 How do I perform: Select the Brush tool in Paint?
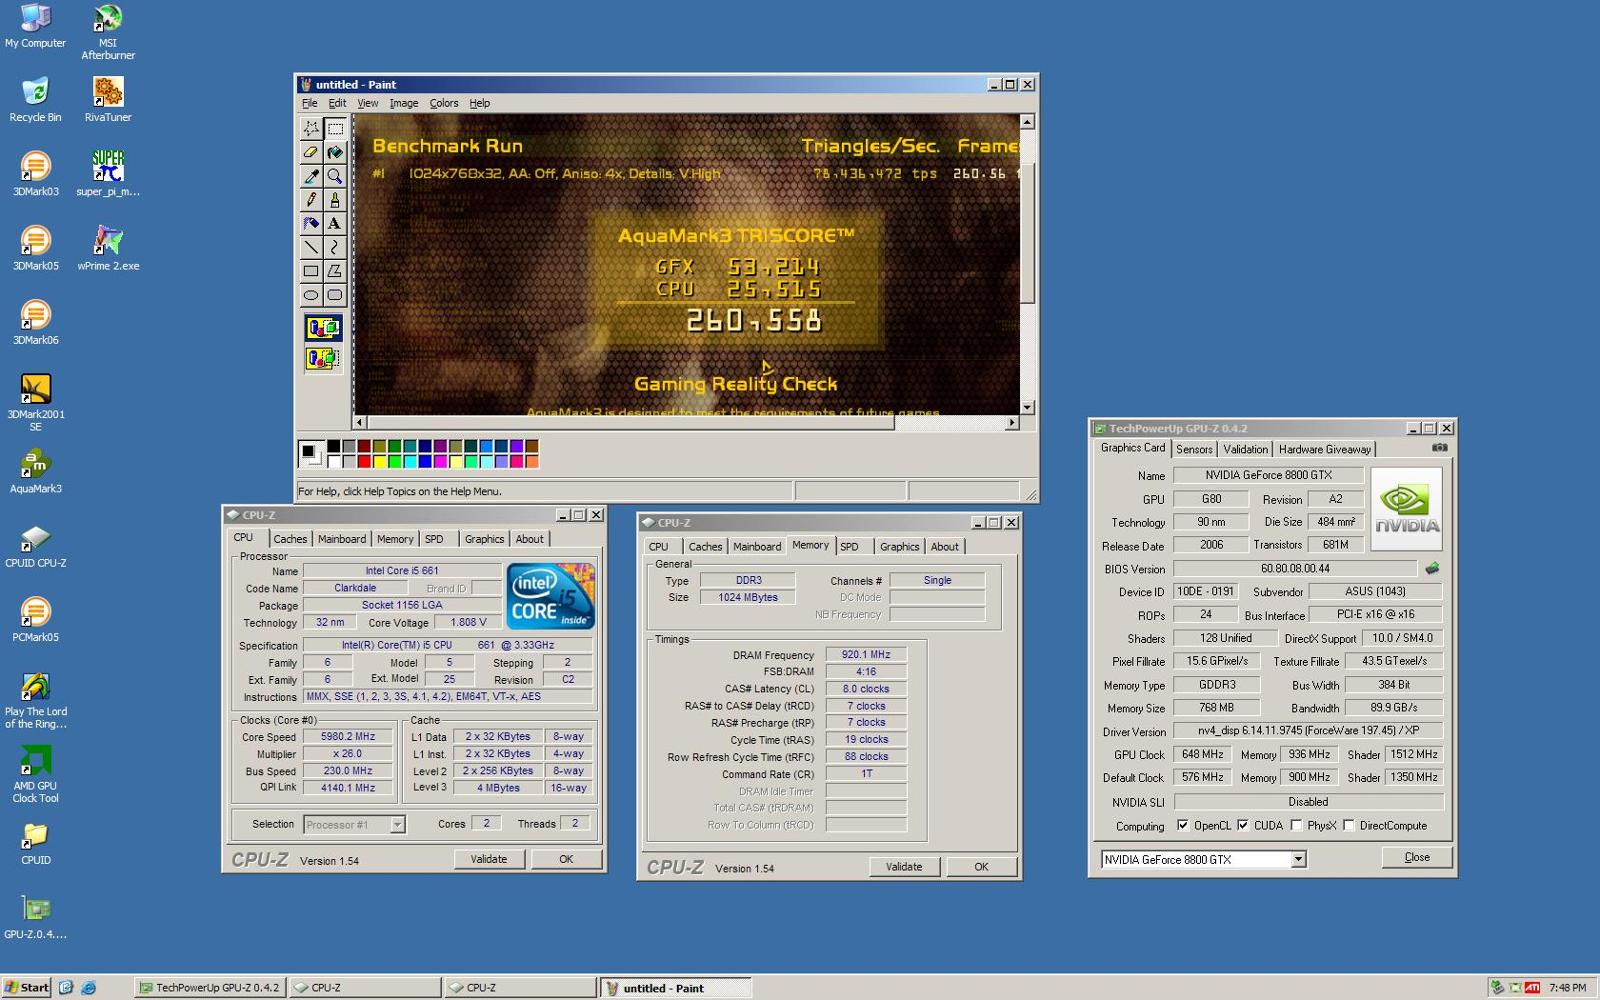coord(335,200)
